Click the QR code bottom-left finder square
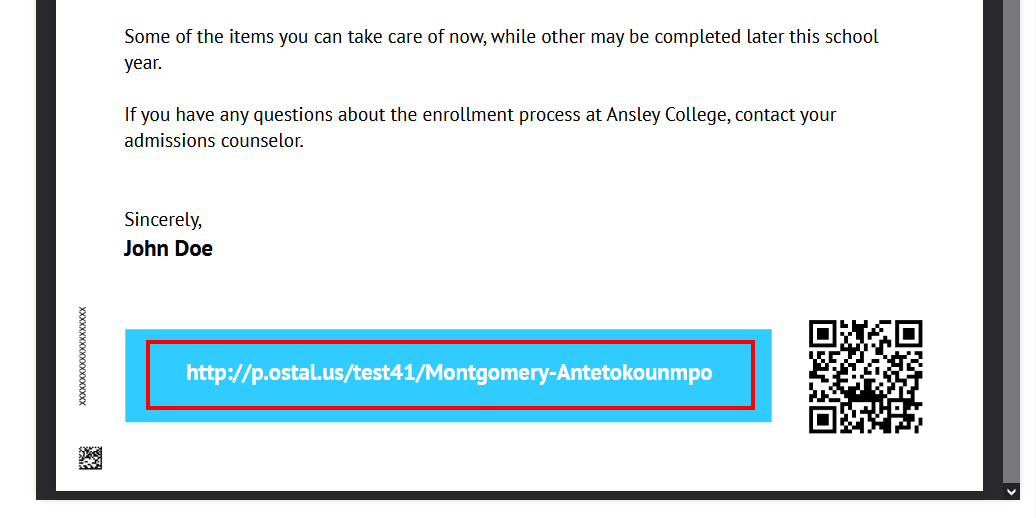This screenshot has height=518, width=1036. point(823,420)
